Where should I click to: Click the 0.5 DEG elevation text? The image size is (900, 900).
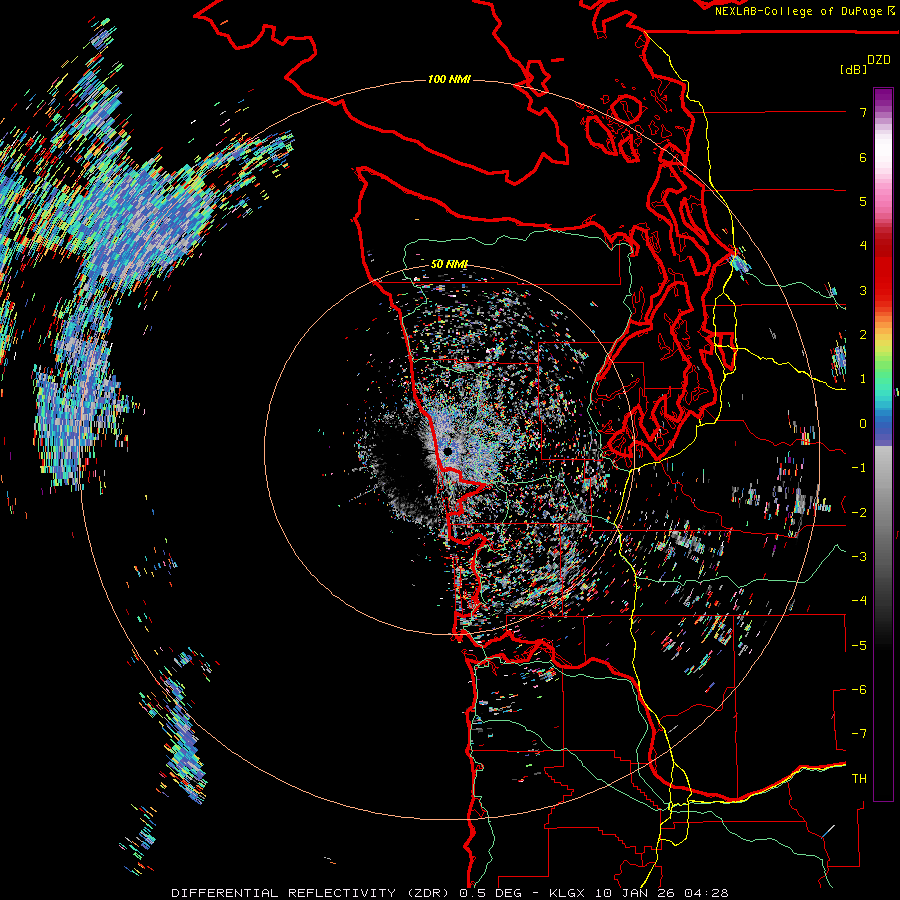tap(490, 893)
